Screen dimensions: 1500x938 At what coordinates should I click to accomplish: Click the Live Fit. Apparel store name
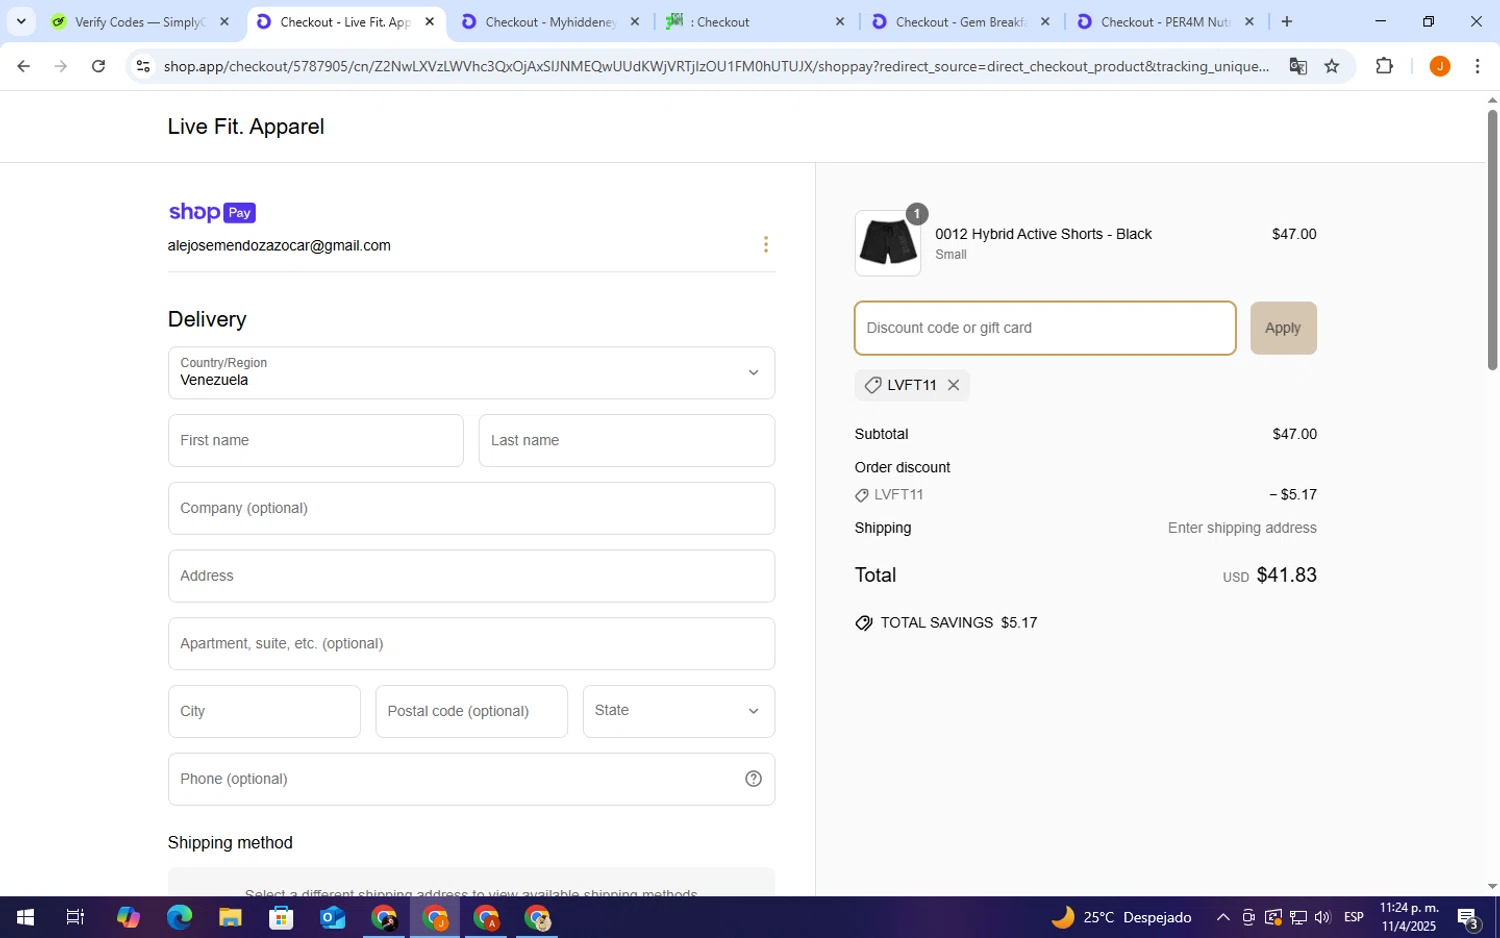(246, 126)
